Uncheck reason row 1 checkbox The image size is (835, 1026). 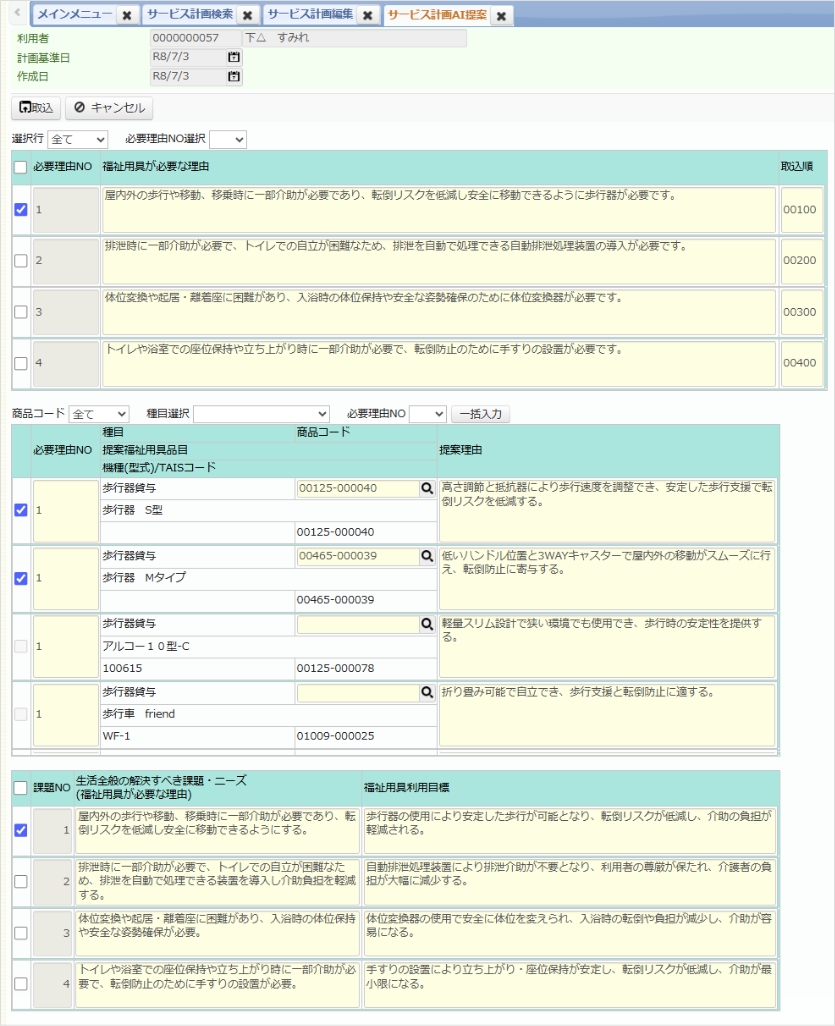21,209
